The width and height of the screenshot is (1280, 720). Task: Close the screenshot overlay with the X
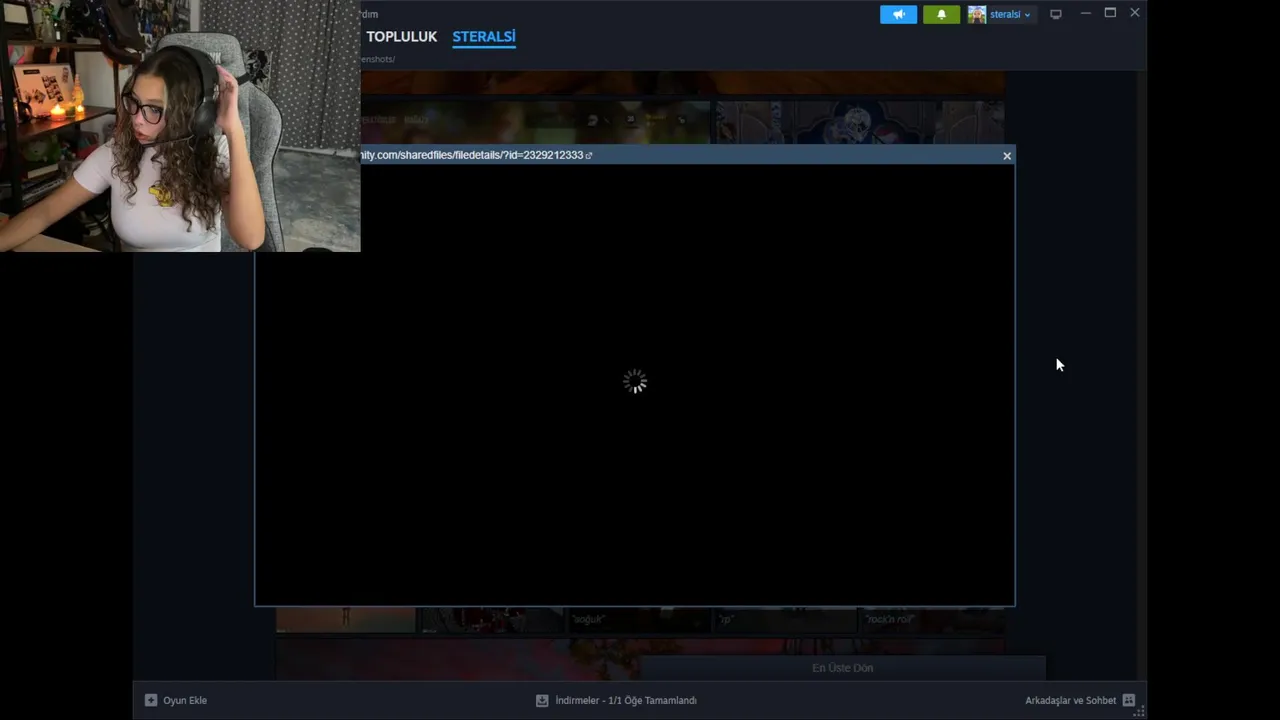1007,156
